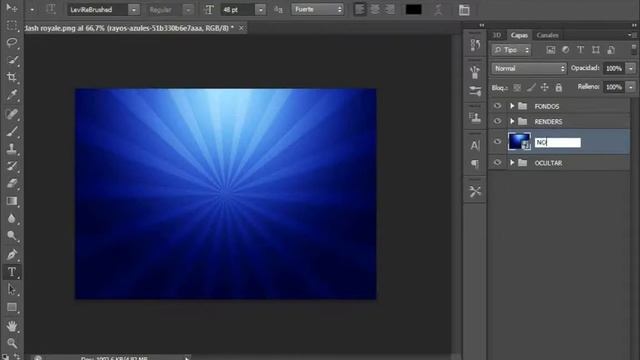Select the Hand tool
Viewport: 640px width, 360px height.
pos(12,326)
